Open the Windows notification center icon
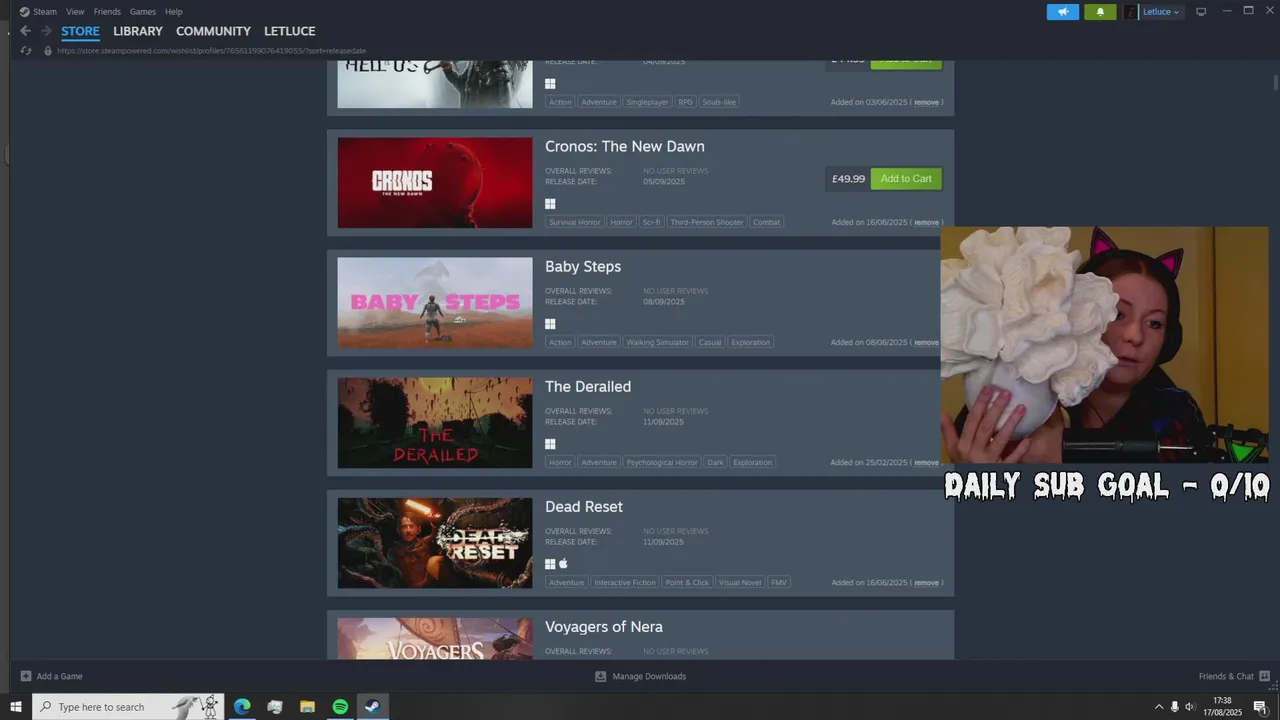The image size is (1280, 720). [x=1260, y=707]
